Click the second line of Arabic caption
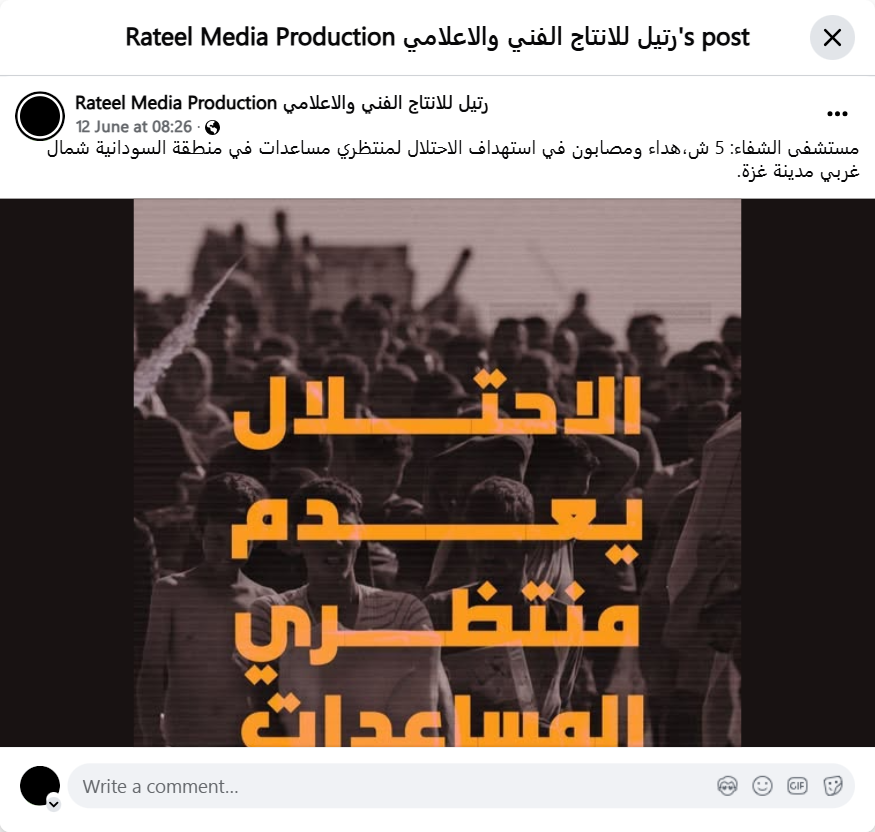 pos(799,171)
